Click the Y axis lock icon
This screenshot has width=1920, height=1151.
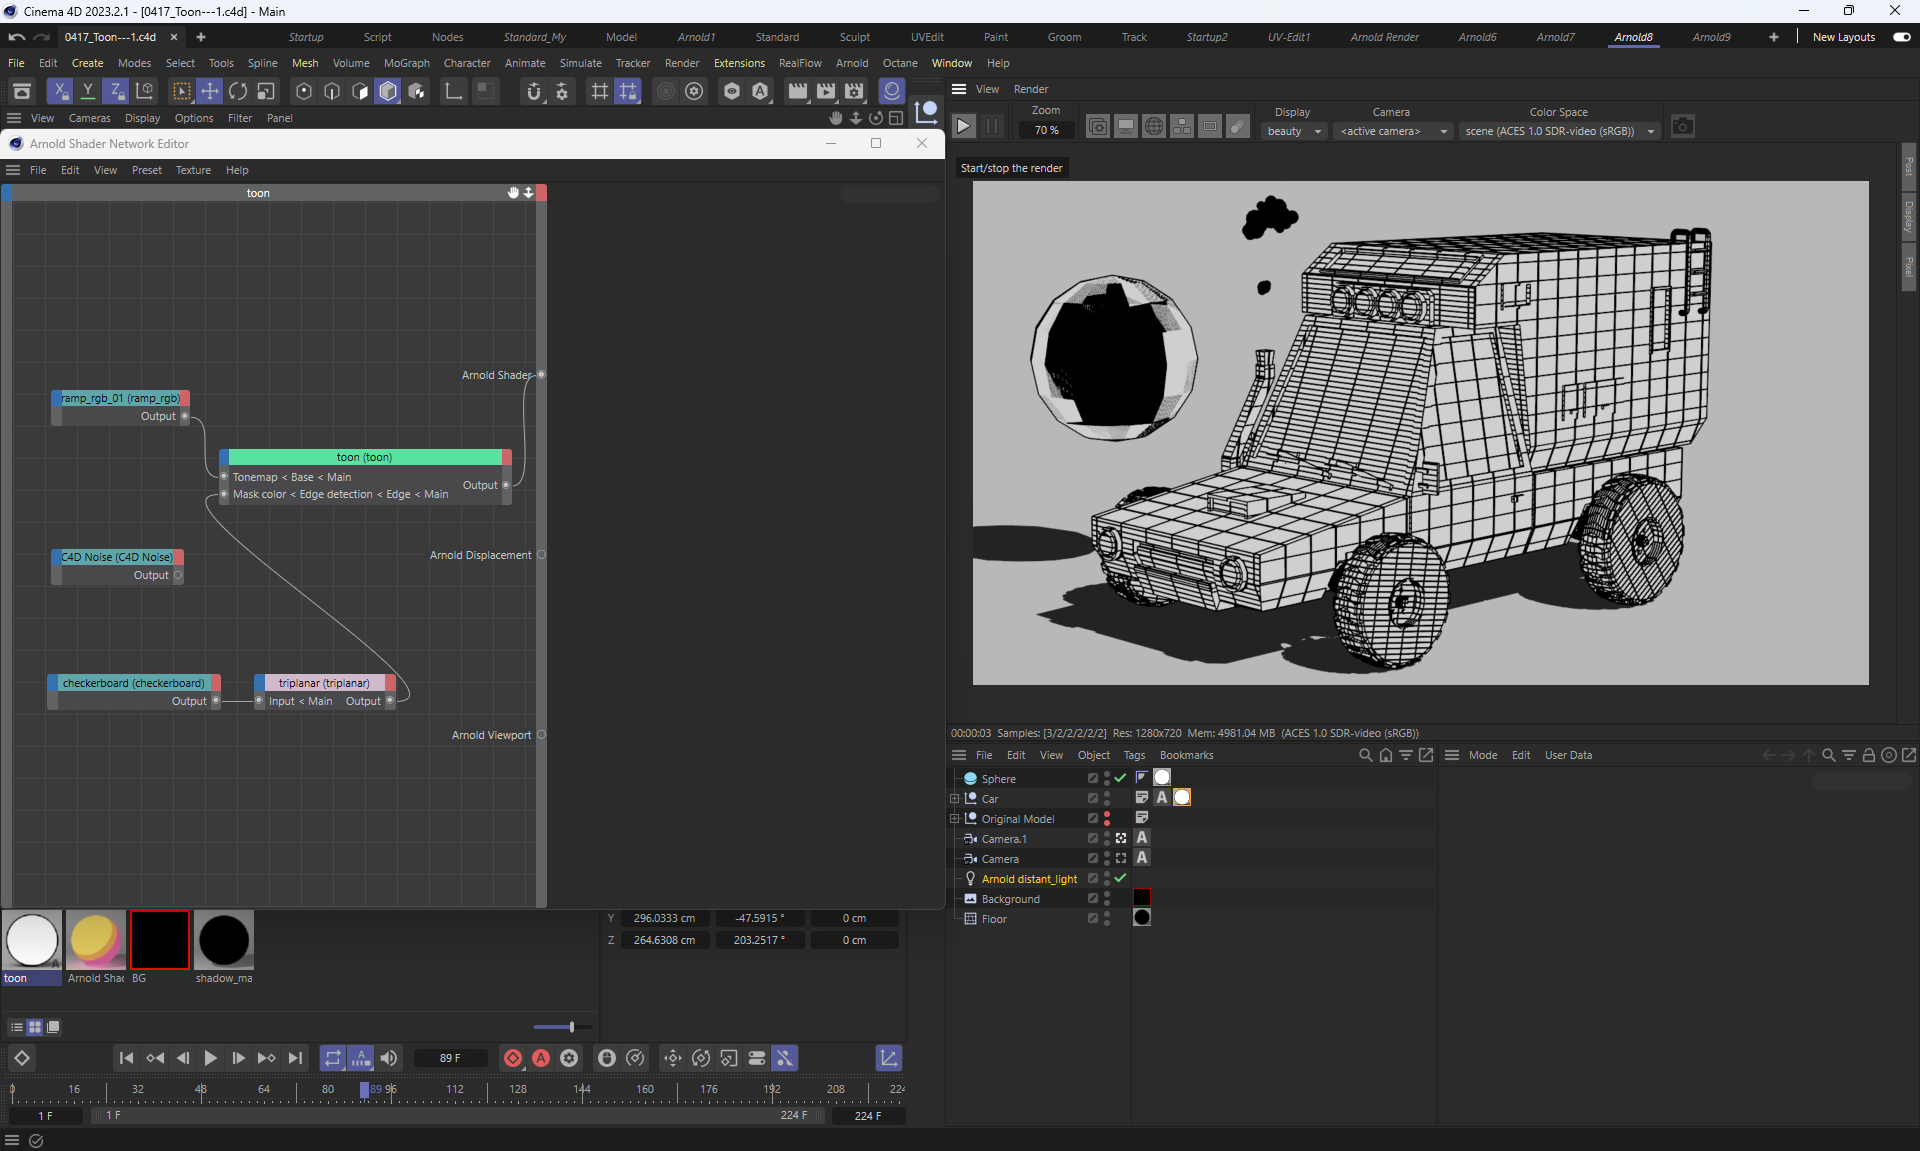click(88, 92)
